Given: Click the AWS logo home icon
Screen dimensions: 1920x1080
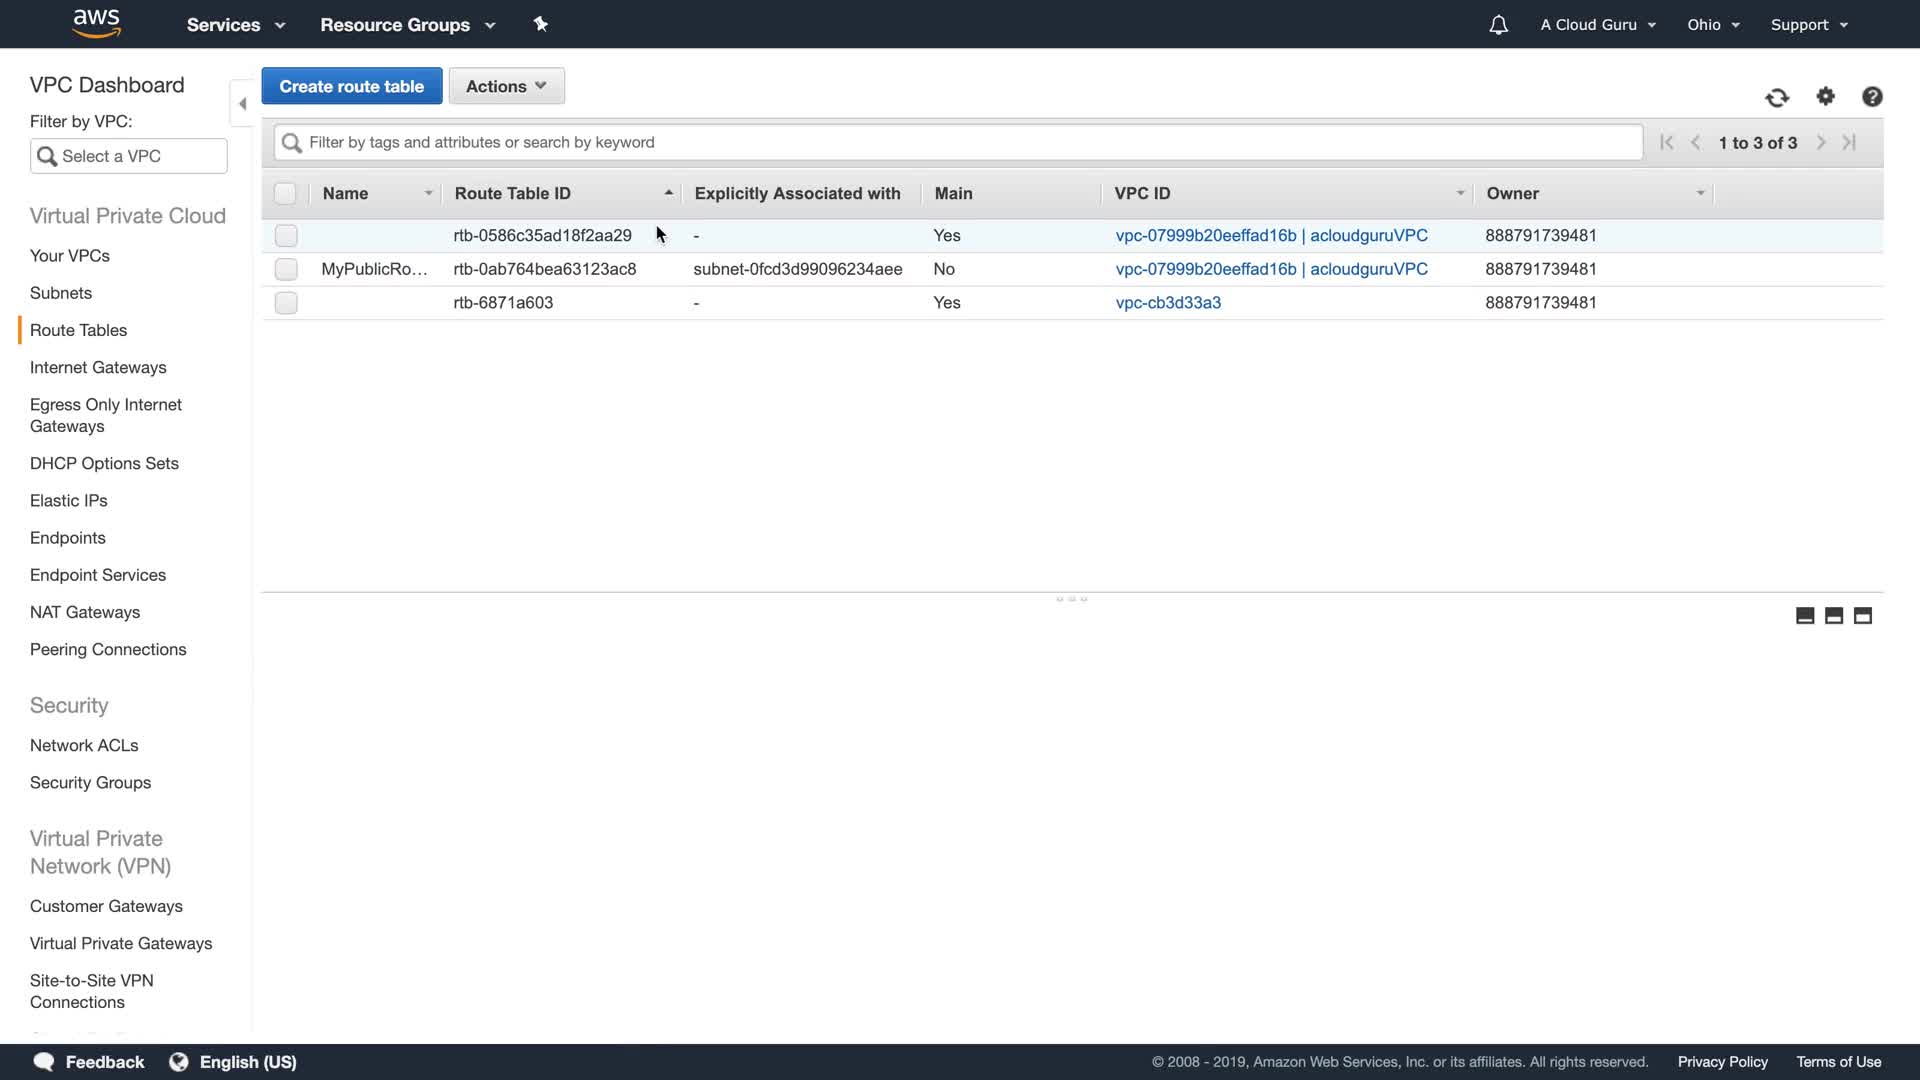Looking at the screenshot, I should pyautogui.click(x=97, y=23).
